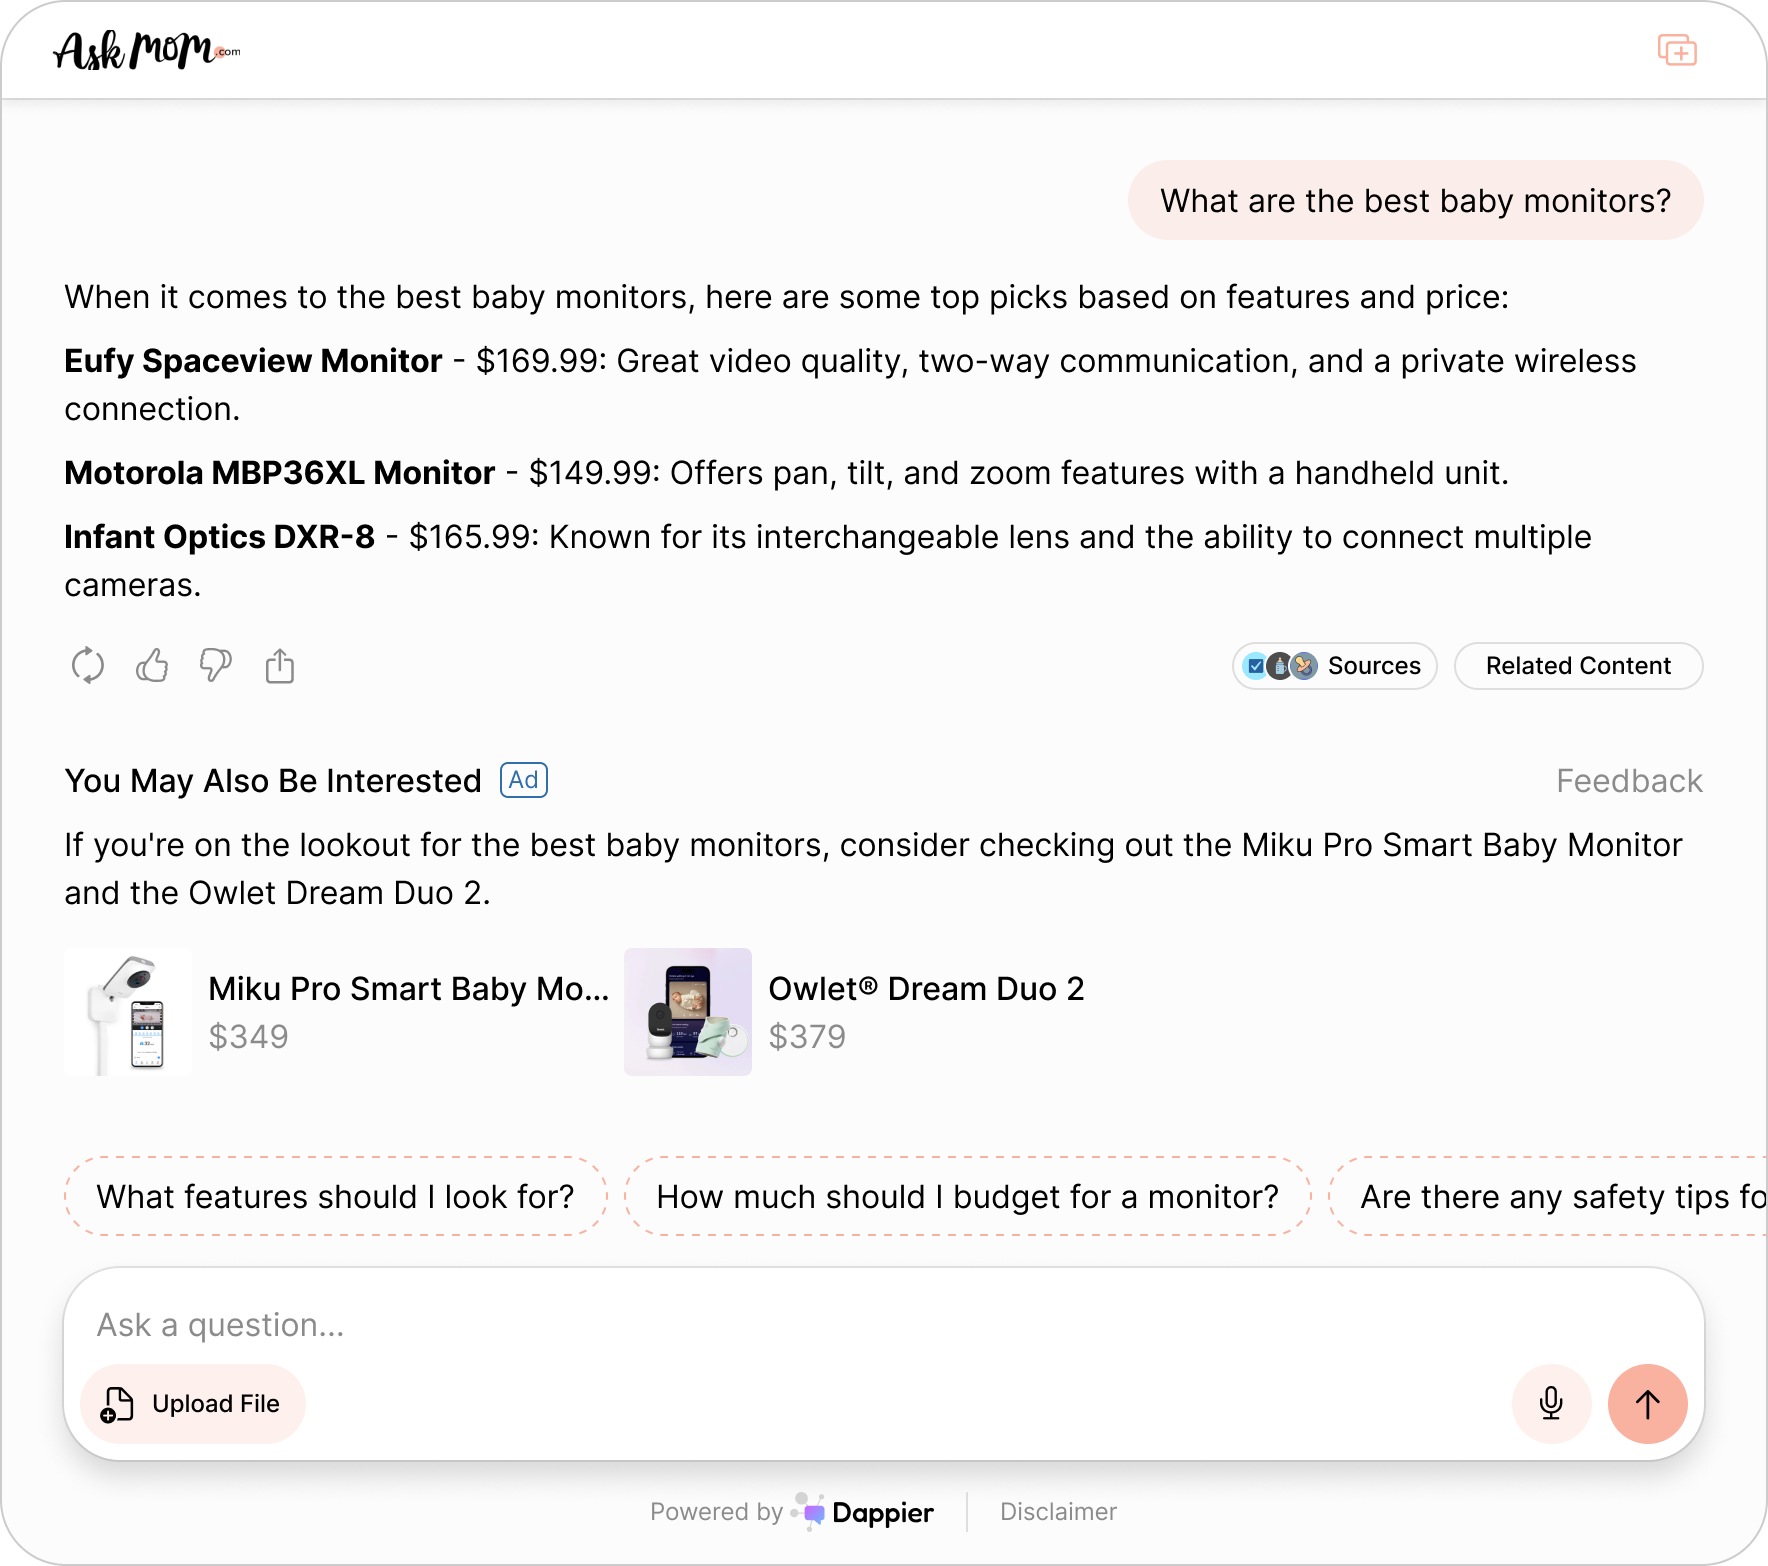Click the user message 'What are the best baby monitors?'
Screen dimensions: 1768x1566
[1416, 200]
